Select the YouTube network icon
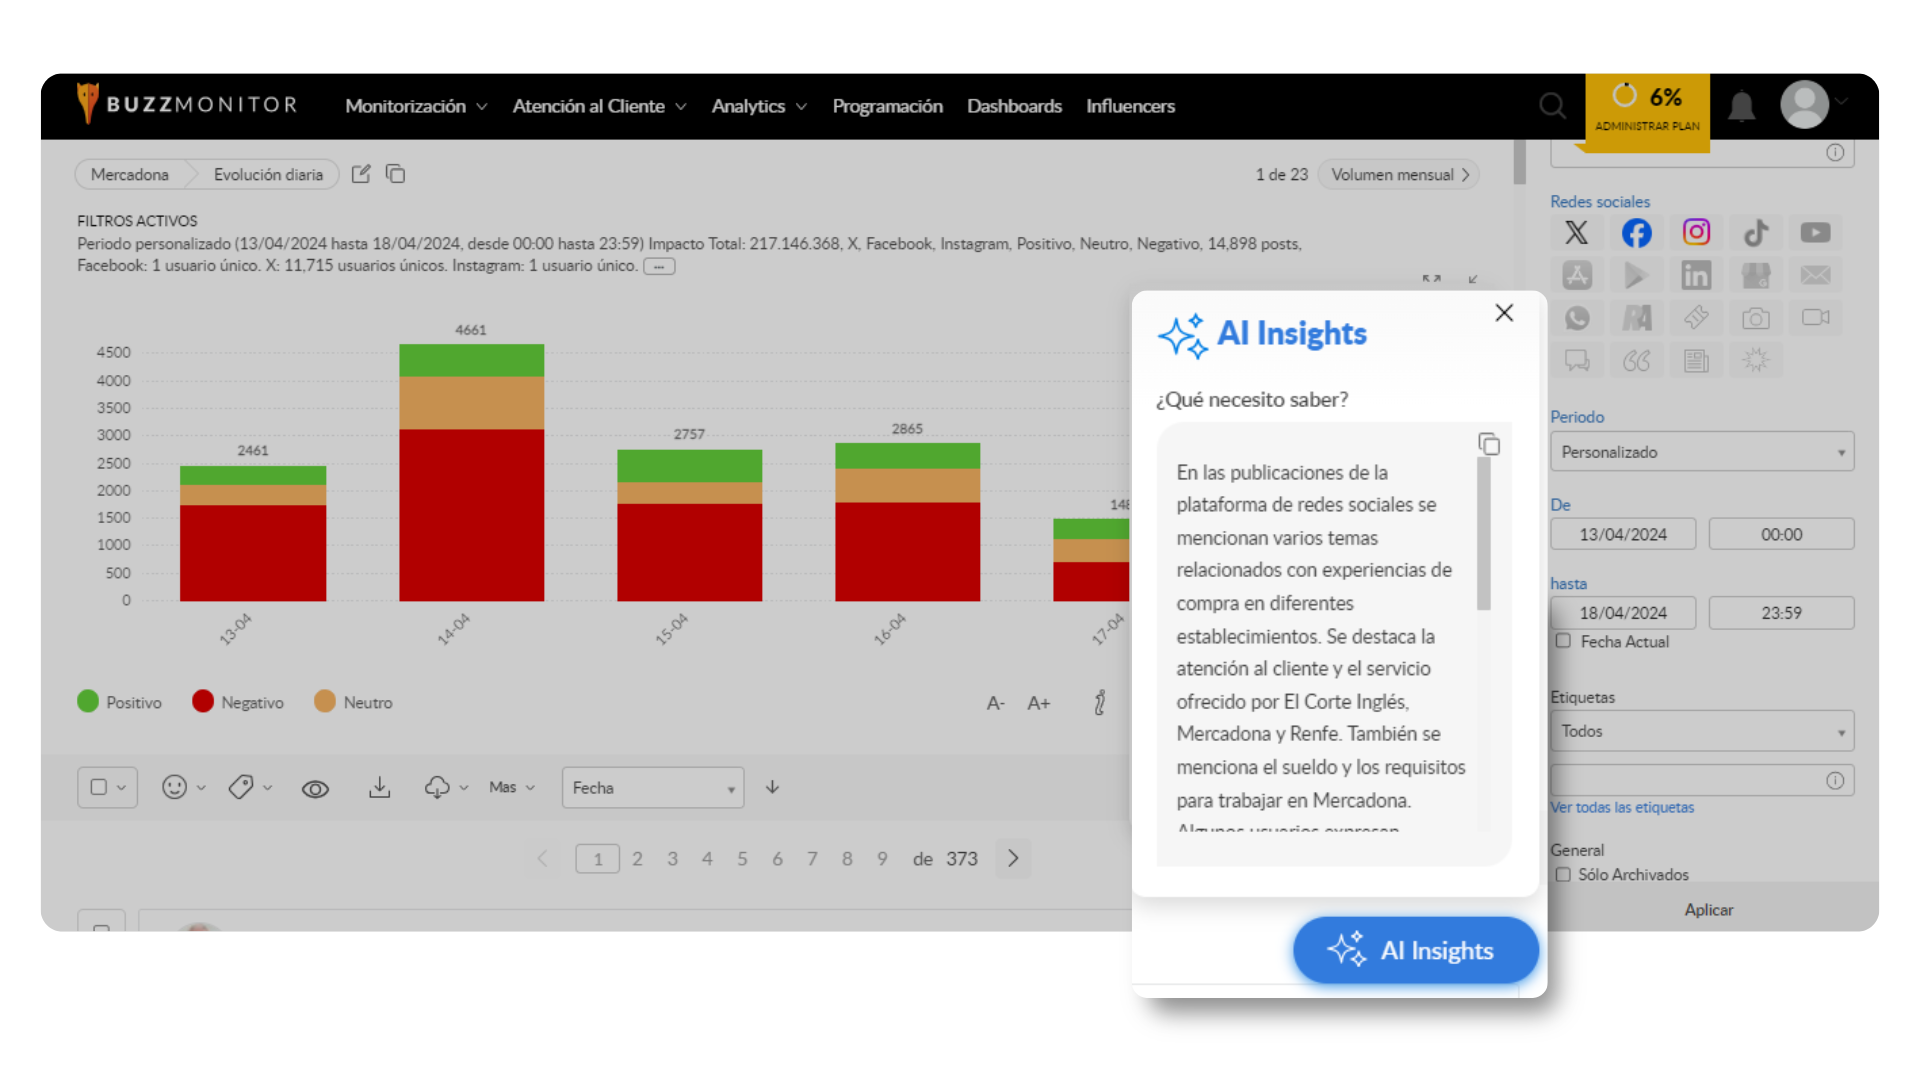Screen dimensions: 1920x1080 1816,233
